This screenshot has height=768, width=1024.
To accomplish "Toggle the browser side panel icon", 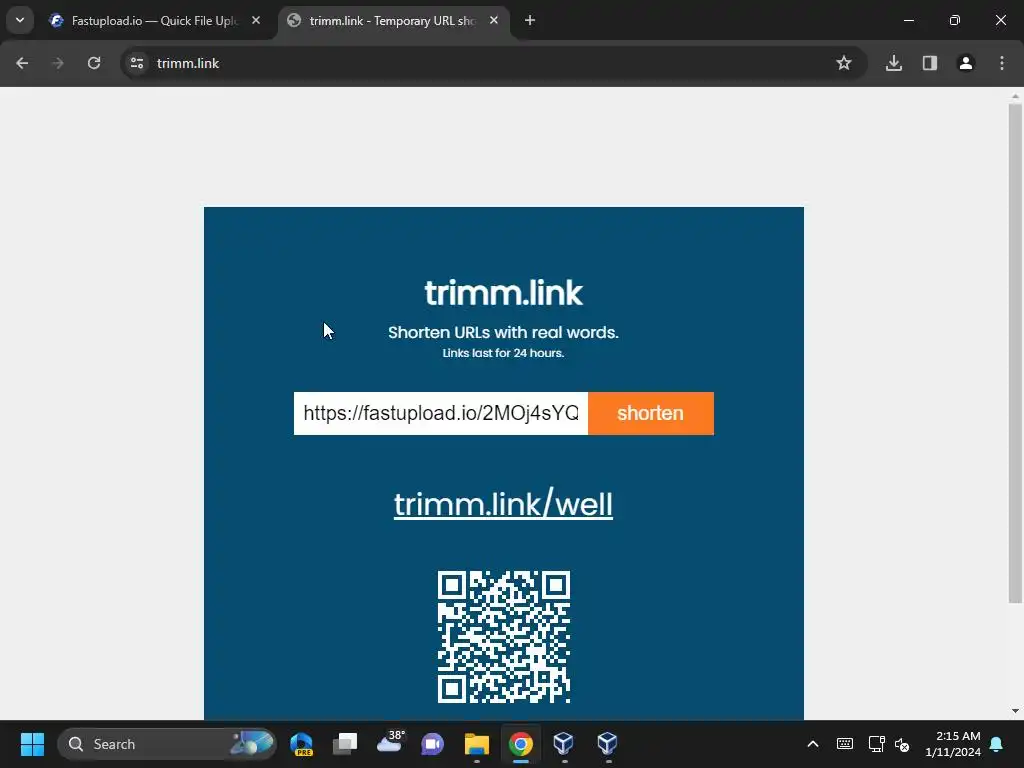I will click(930, 63).
